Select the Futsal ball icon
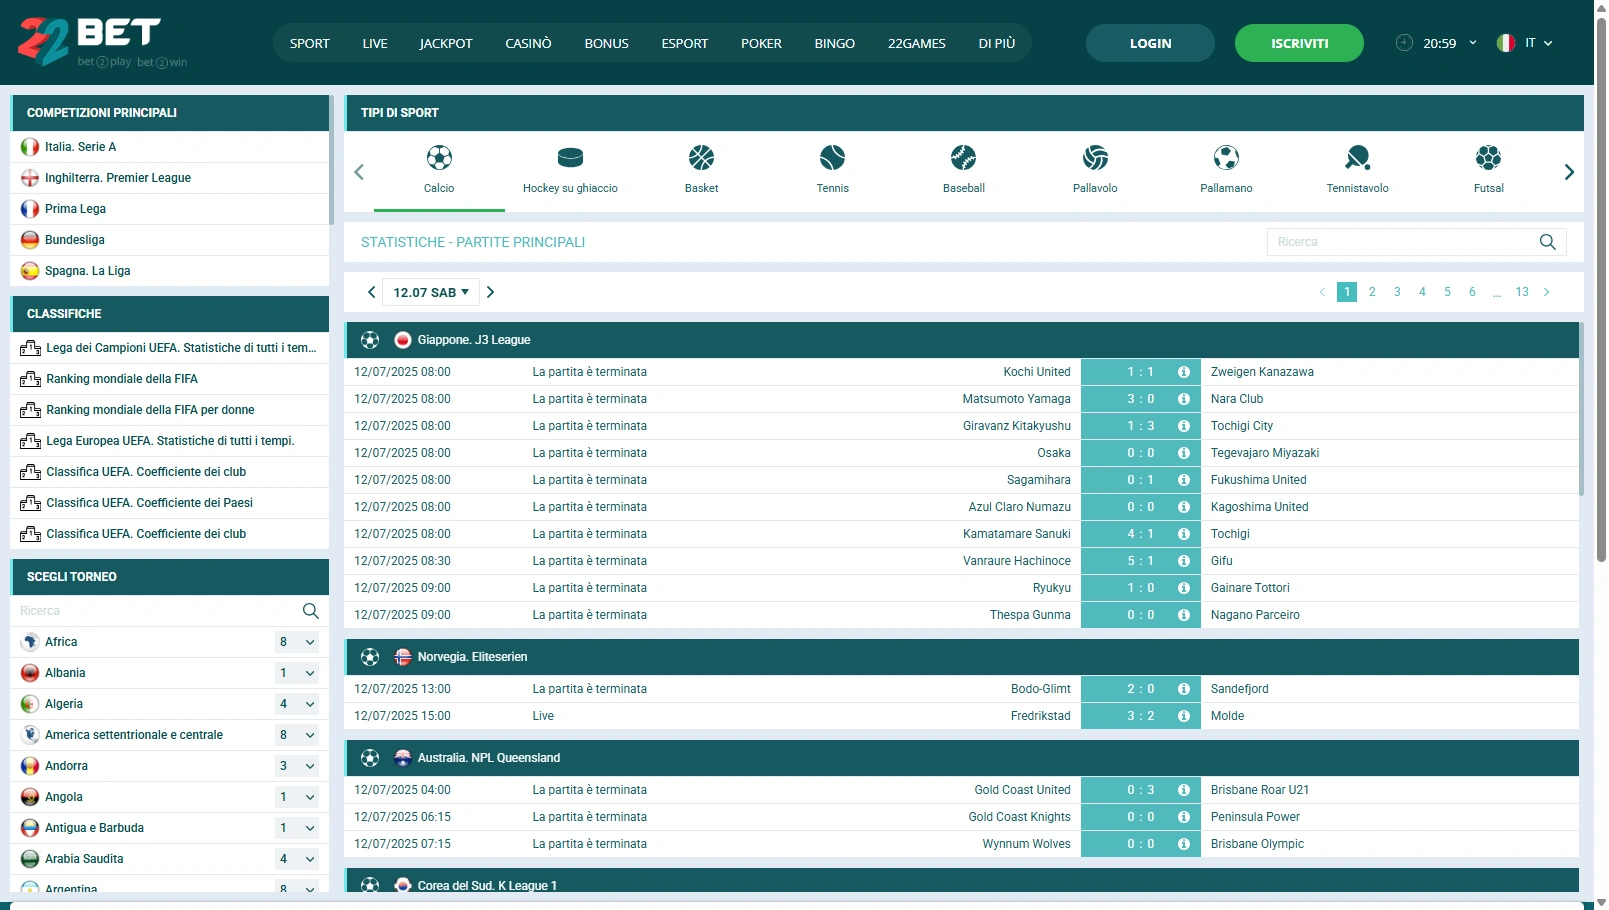 (1488, 158)
